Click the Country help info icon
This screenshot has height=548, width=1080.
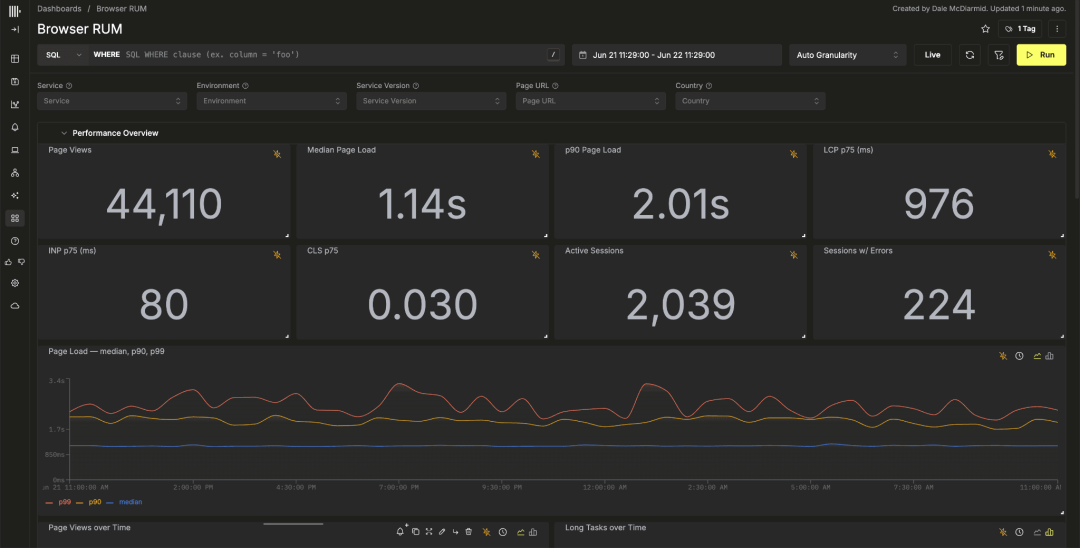click(x=709, y=86)
